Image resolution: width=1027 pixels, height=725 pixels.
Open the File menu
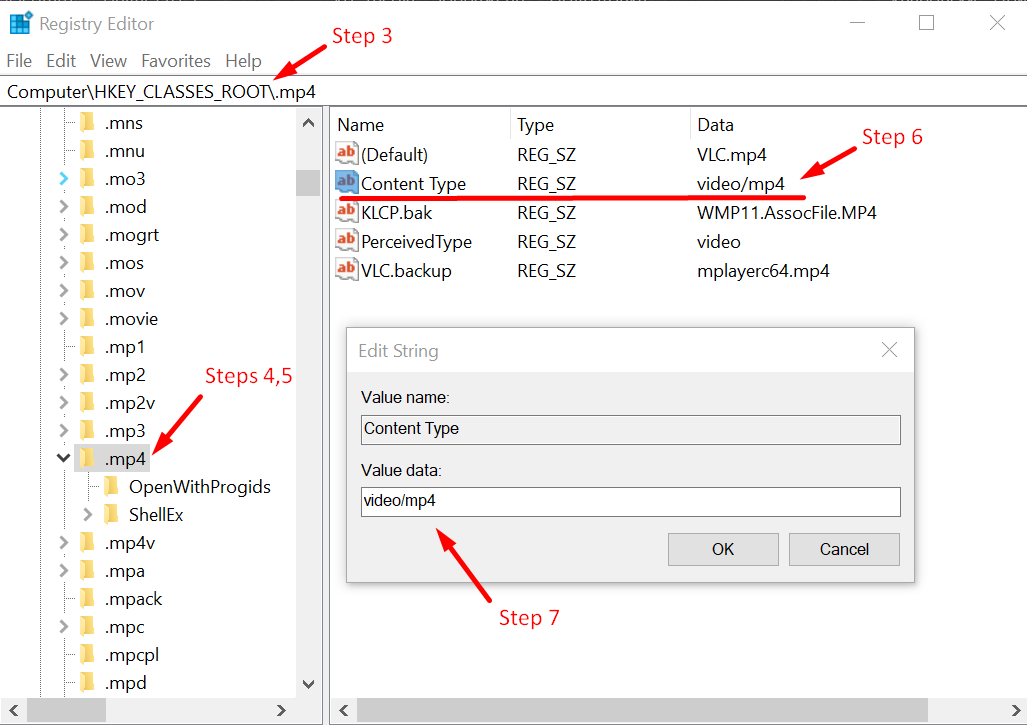click(19, 61)
